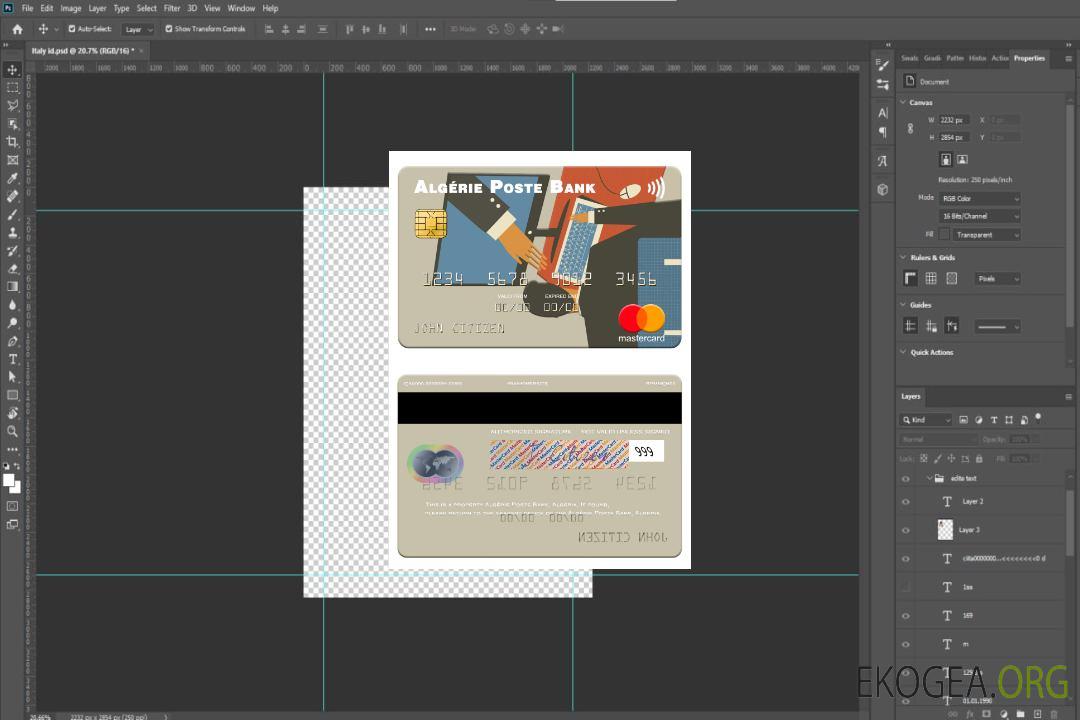Click the Home icon in options bar

coord(17,29)
